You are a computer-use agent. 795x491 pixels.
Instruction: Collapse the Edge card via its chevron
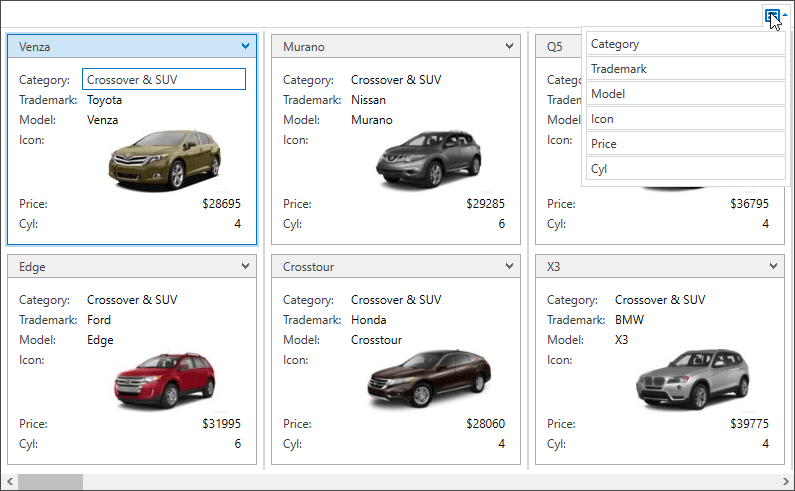245,266
